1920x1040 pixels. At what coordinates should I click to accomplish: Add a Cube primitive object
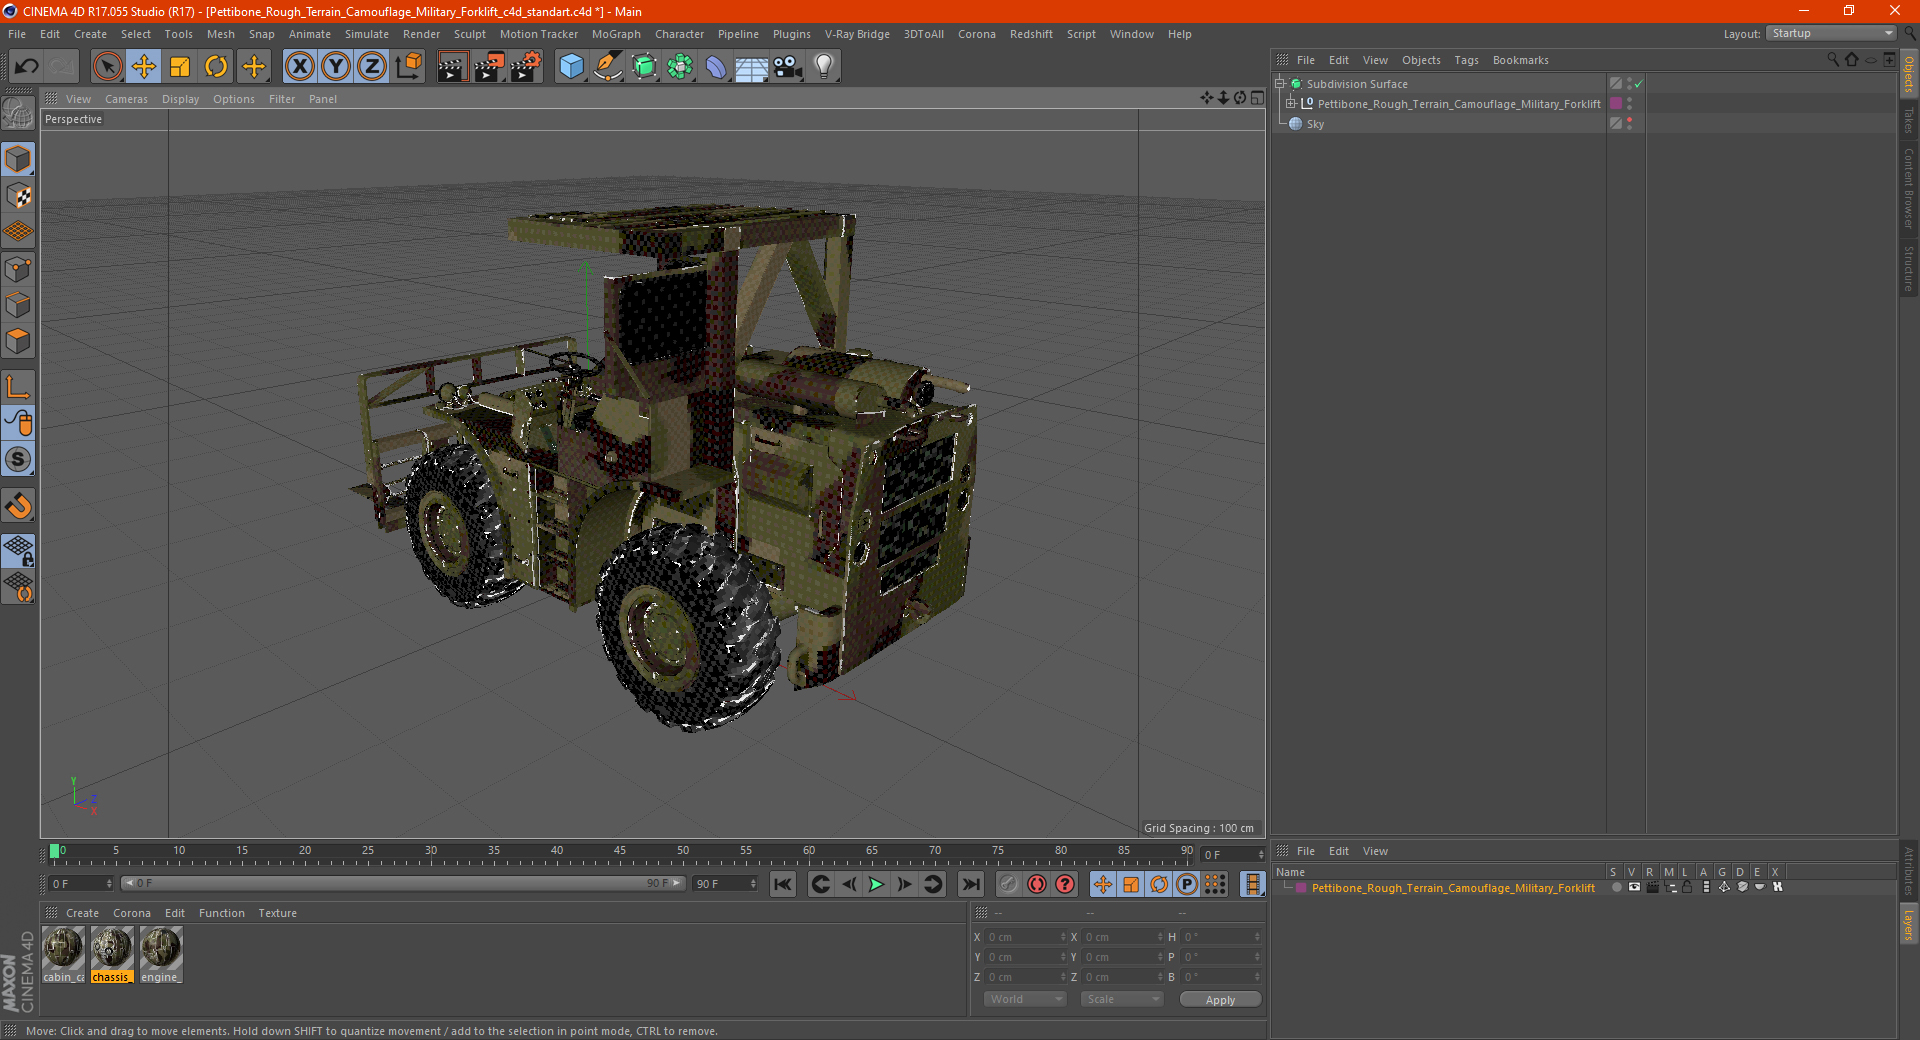[571, 67]
